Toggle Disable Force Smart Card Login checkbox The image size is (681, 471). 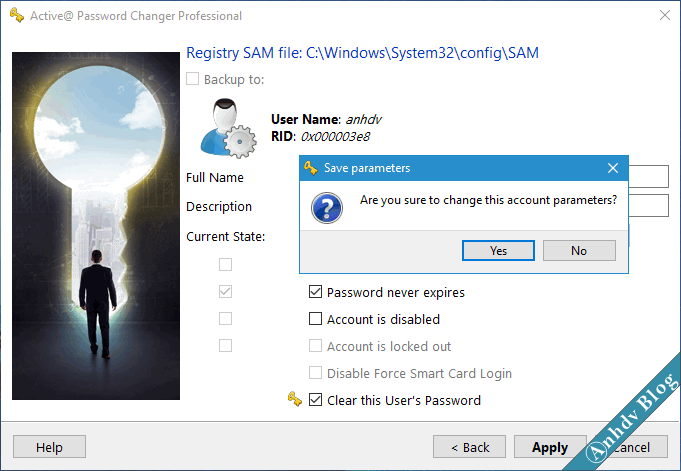[x=315, y=373]
